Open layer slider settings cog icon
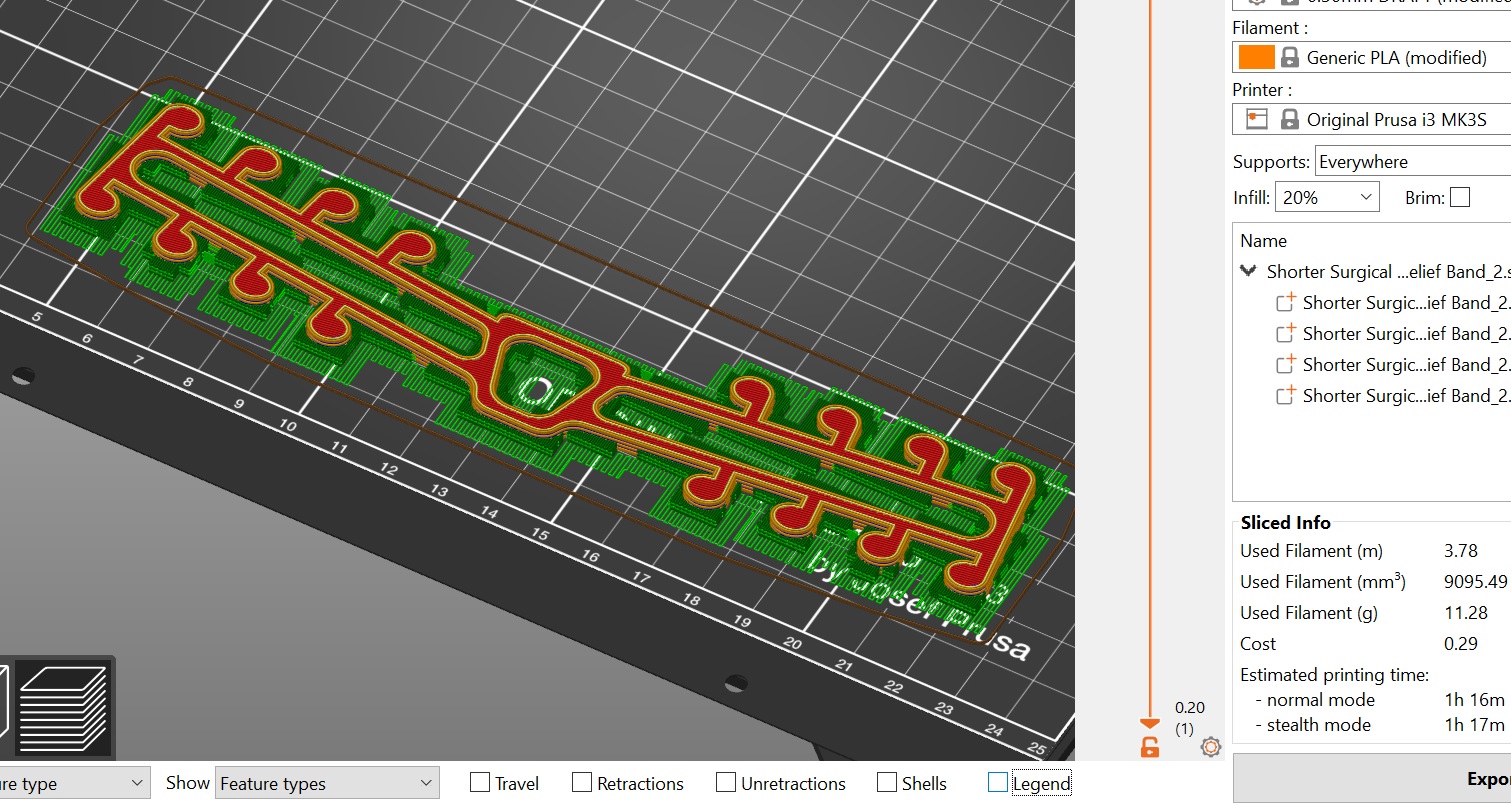 [1211, 746]
